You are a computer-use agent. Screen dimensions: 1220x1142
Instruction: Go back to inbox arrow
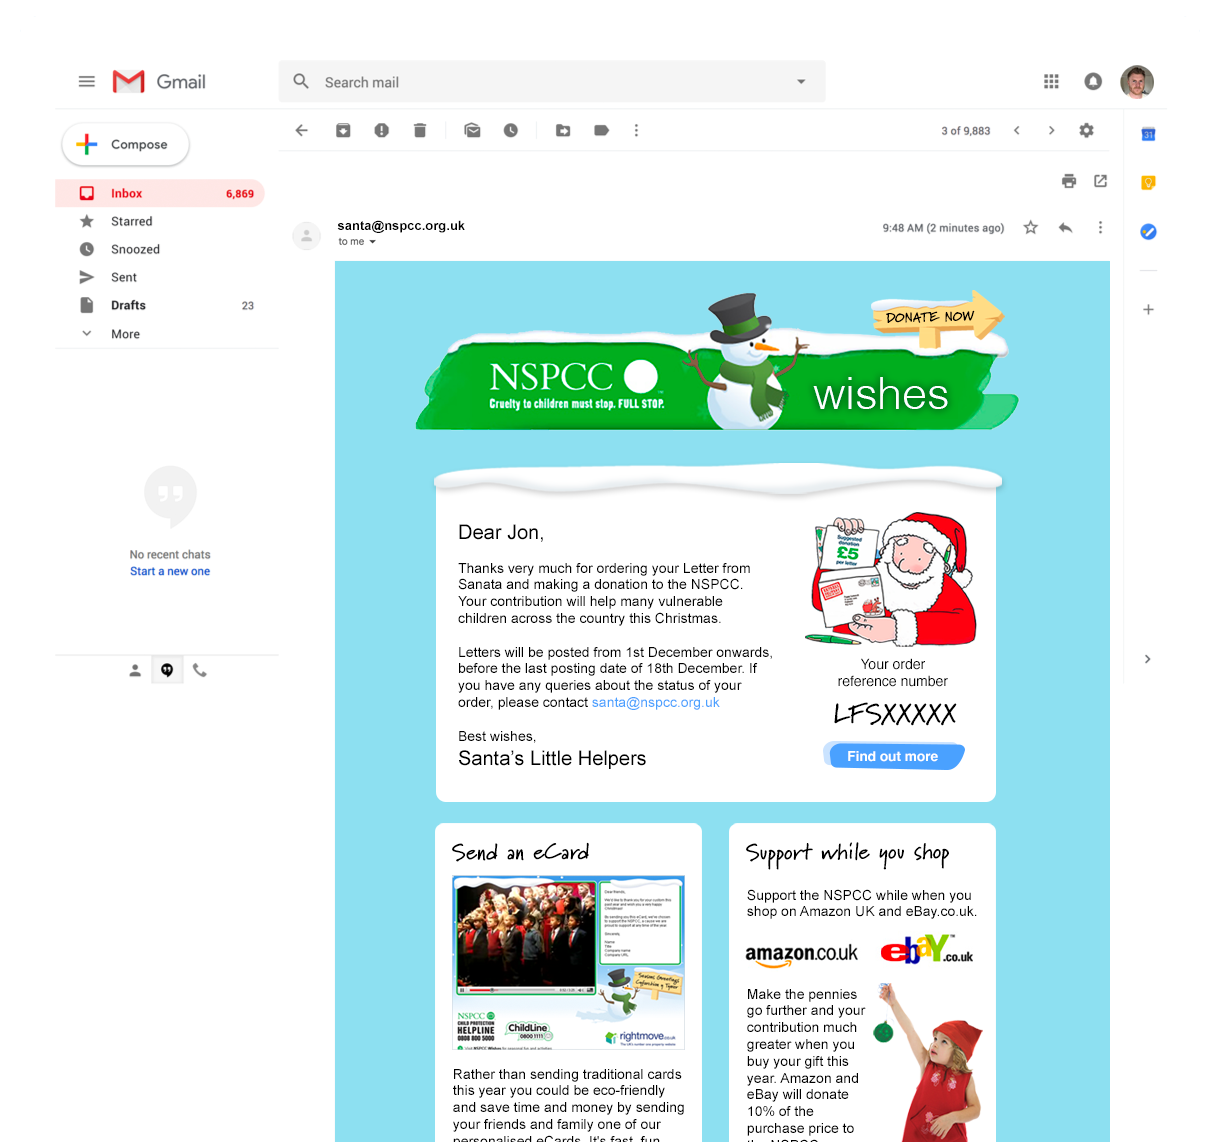(302, 130)
